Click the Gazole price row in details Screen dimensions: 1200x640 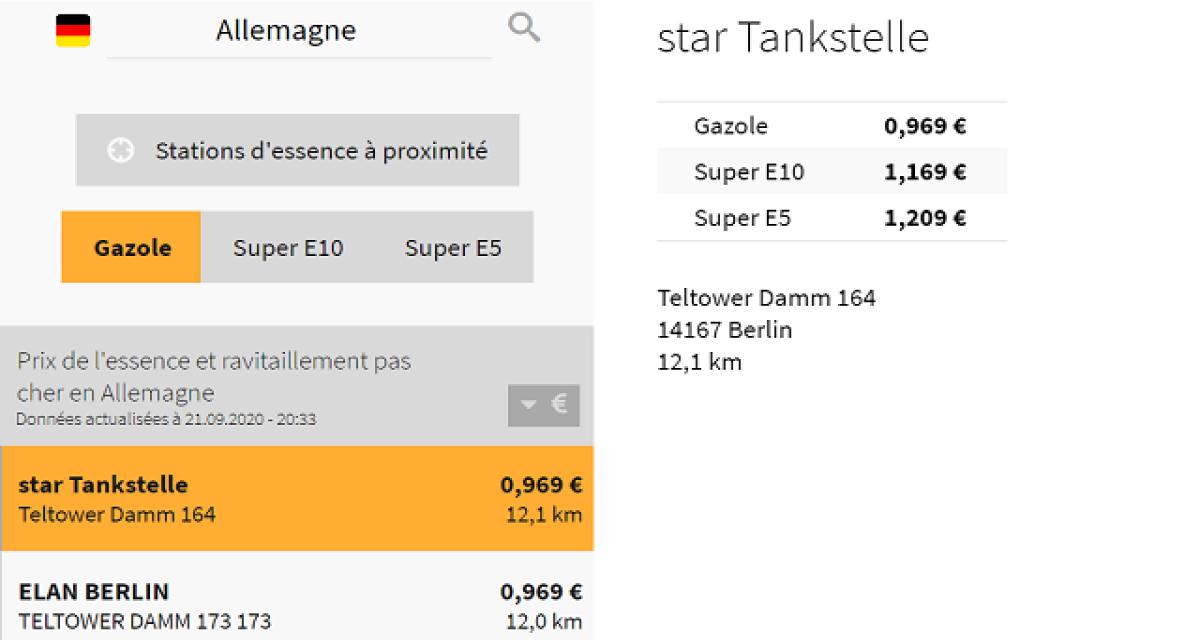(x=831, y=126)
